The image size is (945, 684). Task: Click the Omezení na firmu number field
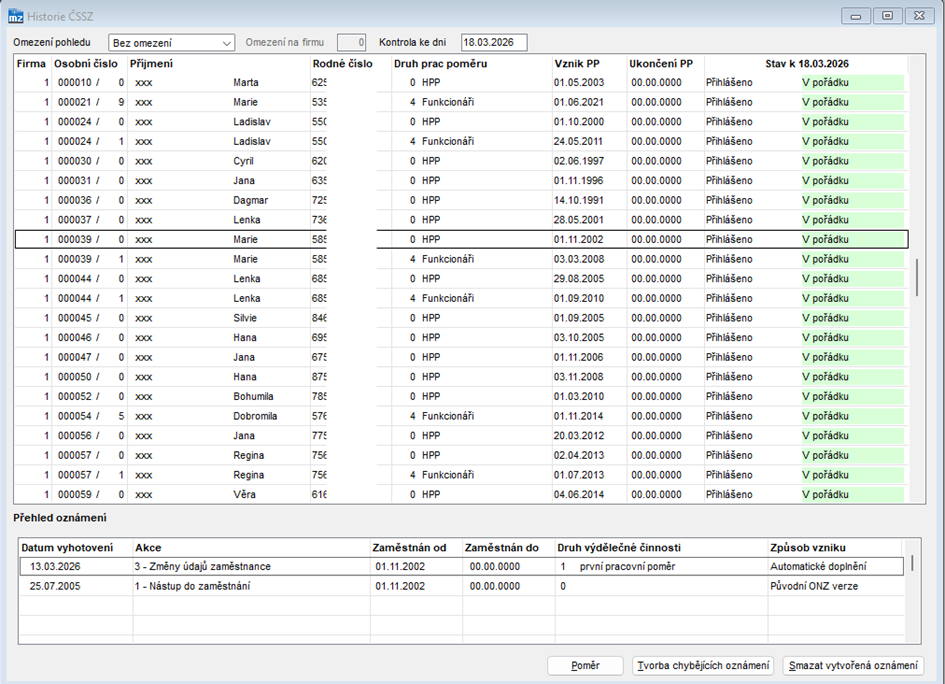point(351,42)
